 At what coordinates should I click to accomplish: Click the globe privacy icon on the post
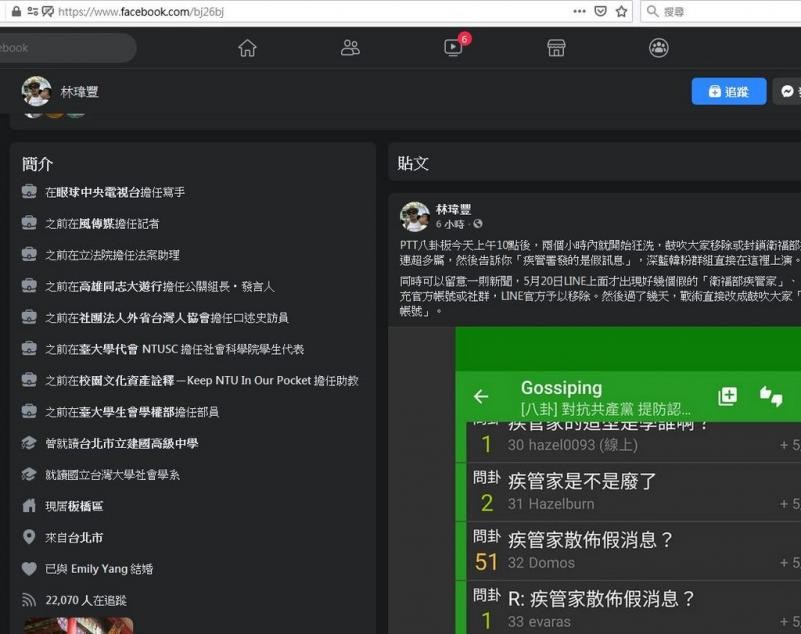pos(478,224)
